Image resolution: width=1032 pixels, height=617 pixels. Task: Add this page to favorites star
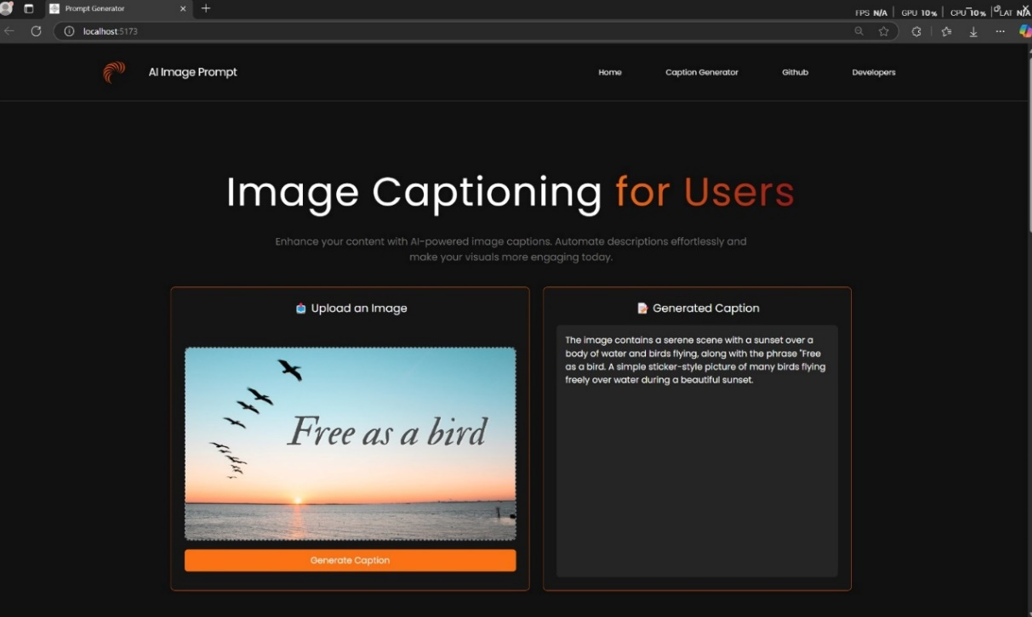coord(883,31)
